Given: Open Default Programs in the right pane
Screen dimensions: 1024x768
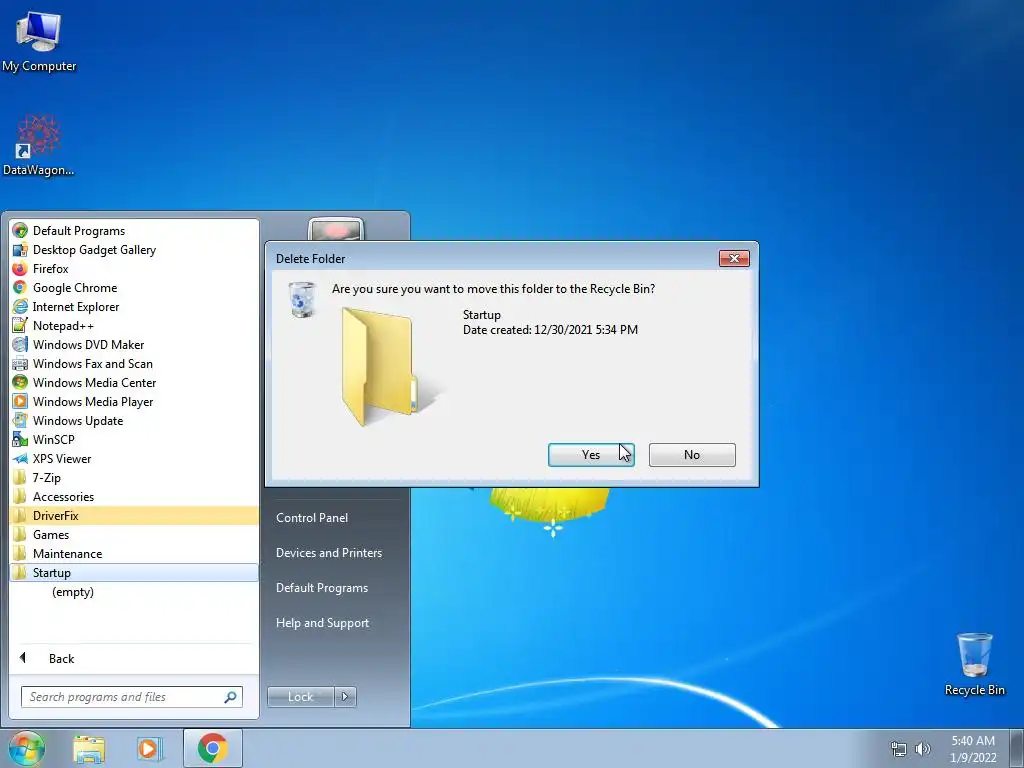Looking at the screenshot, I should coord(322,588).
